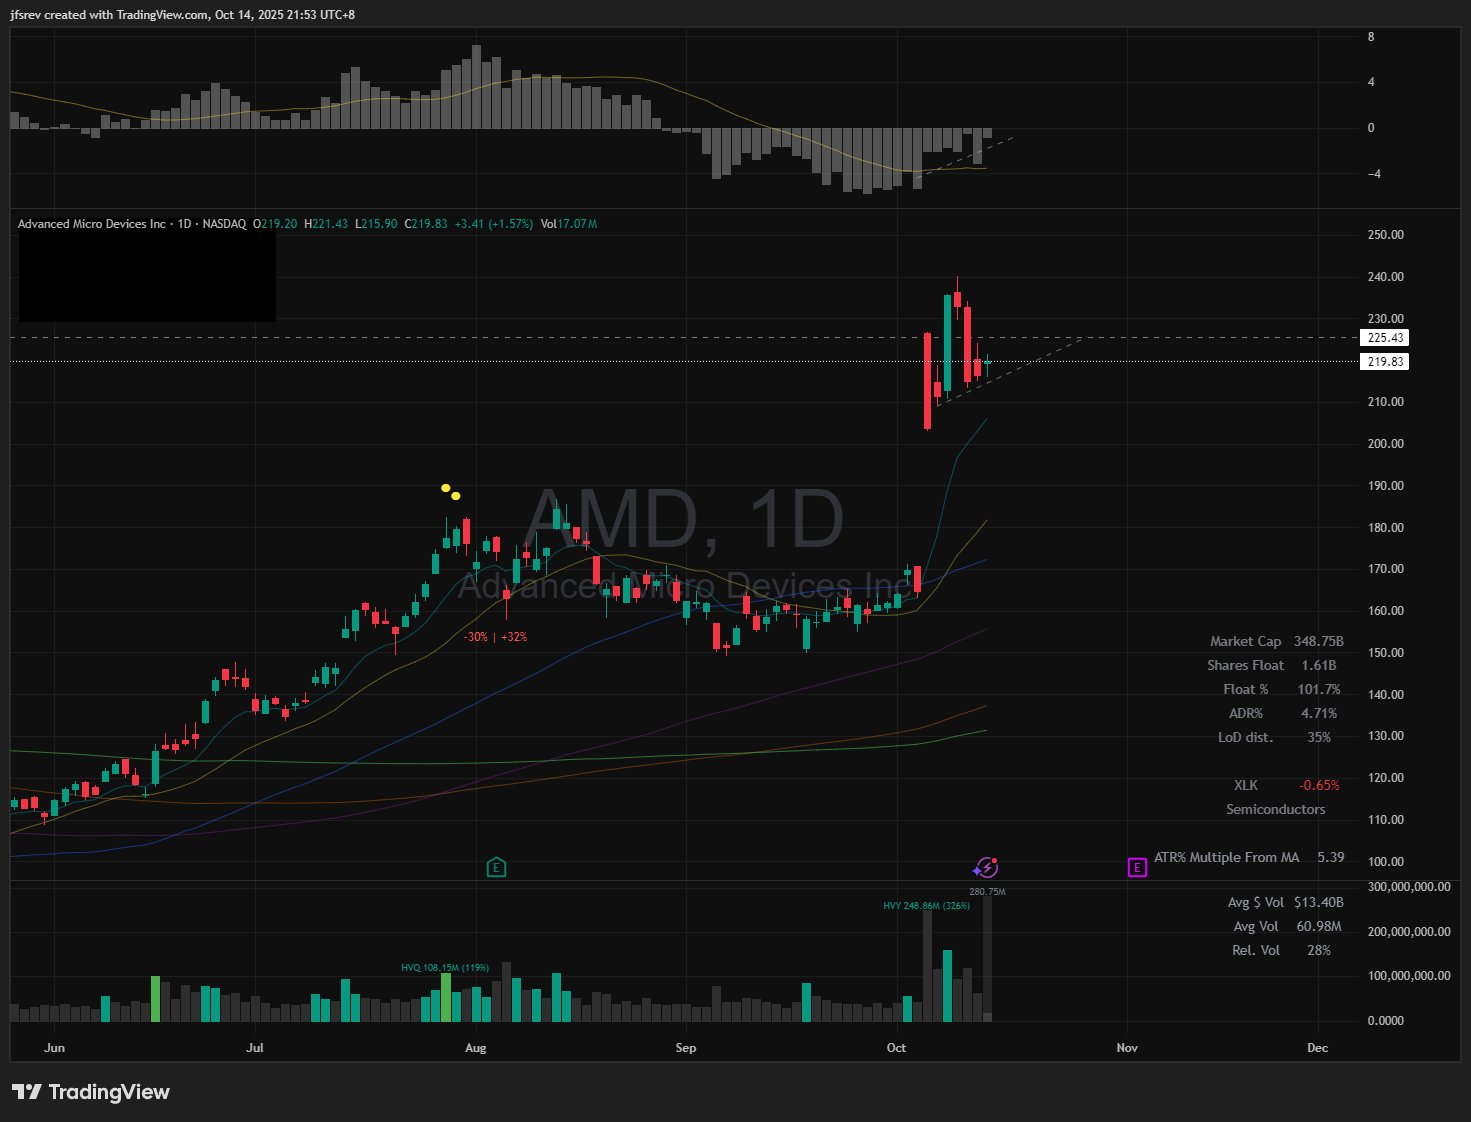Click the 'Sep' label on the time axis
The width and height of the screenshot is (1471, 1122).
pos(686,1048)
